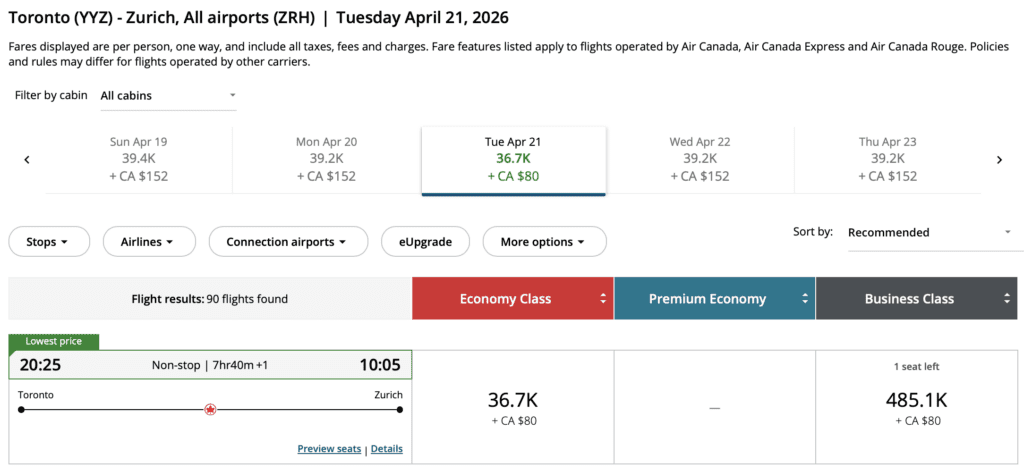Open the Preview seats link
The height and width of the screenshot is (471, 1024).
(329, 449)
